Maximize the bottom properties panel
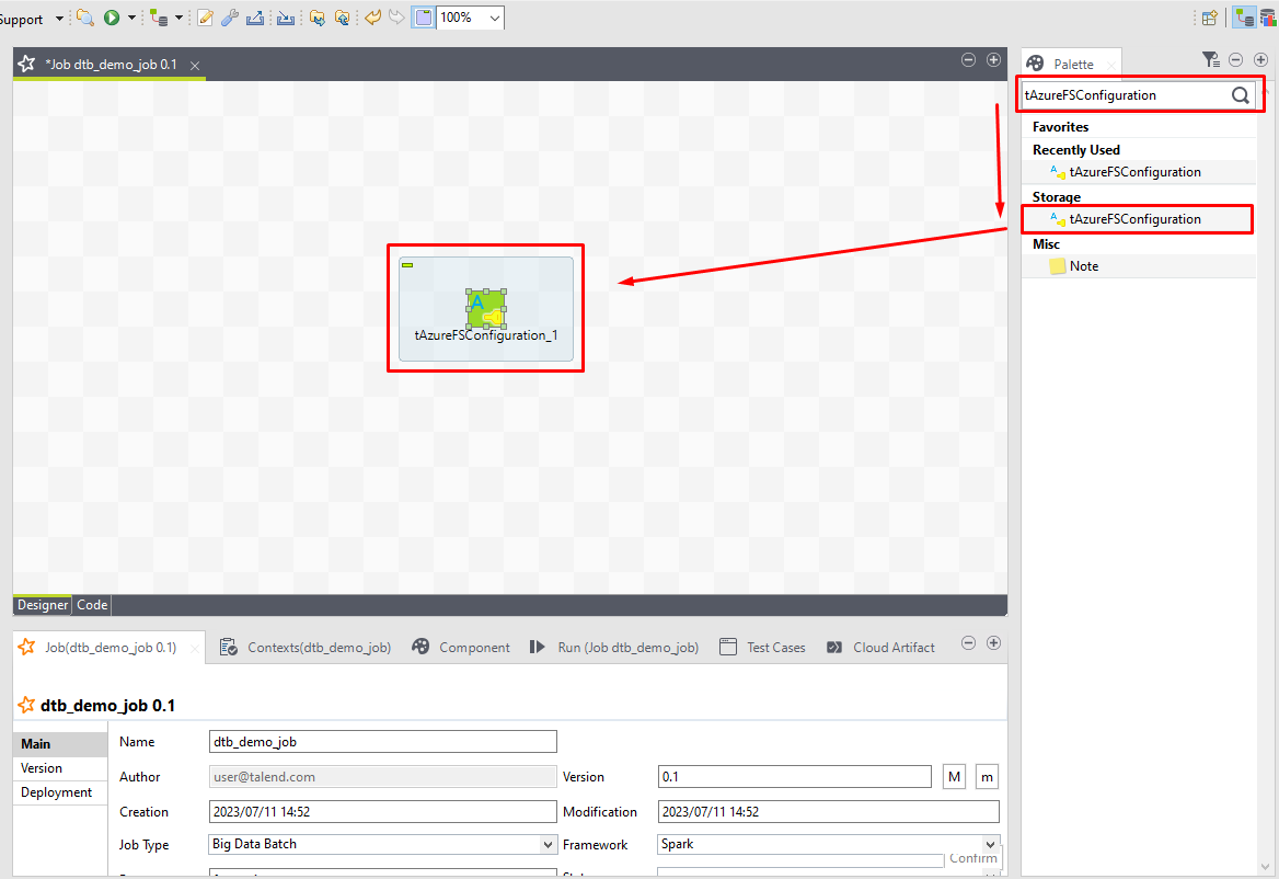 coord(993,643)
